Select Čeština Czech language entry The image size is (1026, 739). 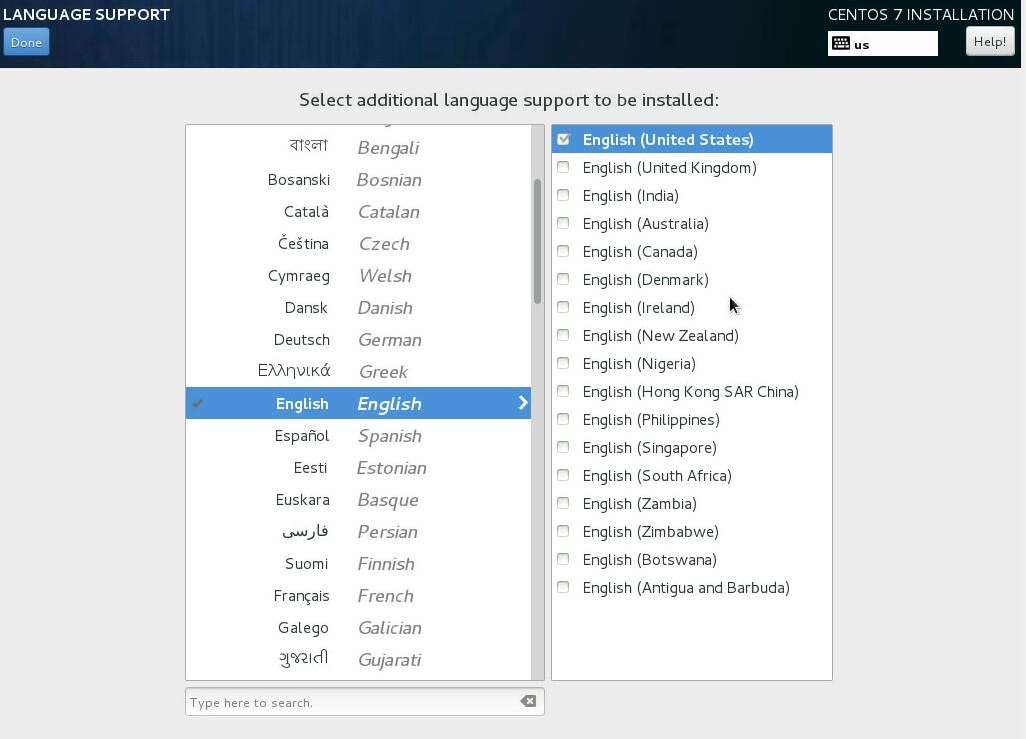tap(357, 244)
